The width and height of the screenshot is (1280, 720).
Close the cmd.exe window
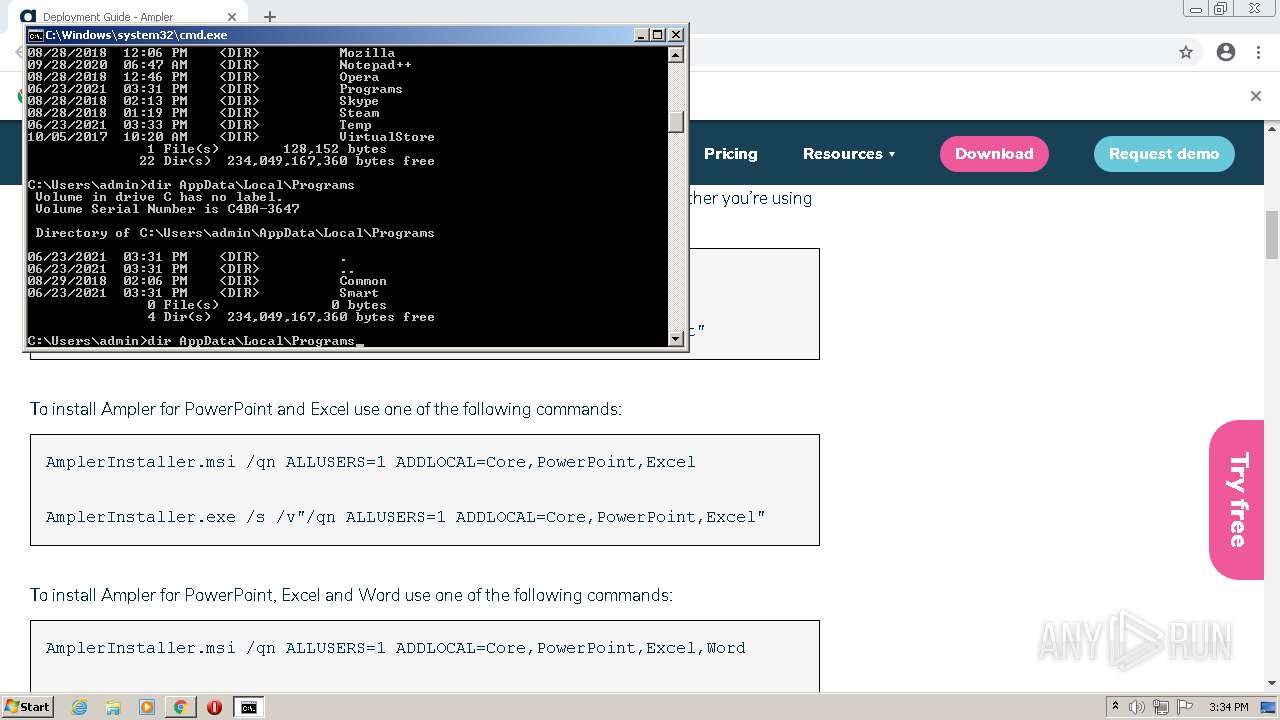[x=676, y=35]
